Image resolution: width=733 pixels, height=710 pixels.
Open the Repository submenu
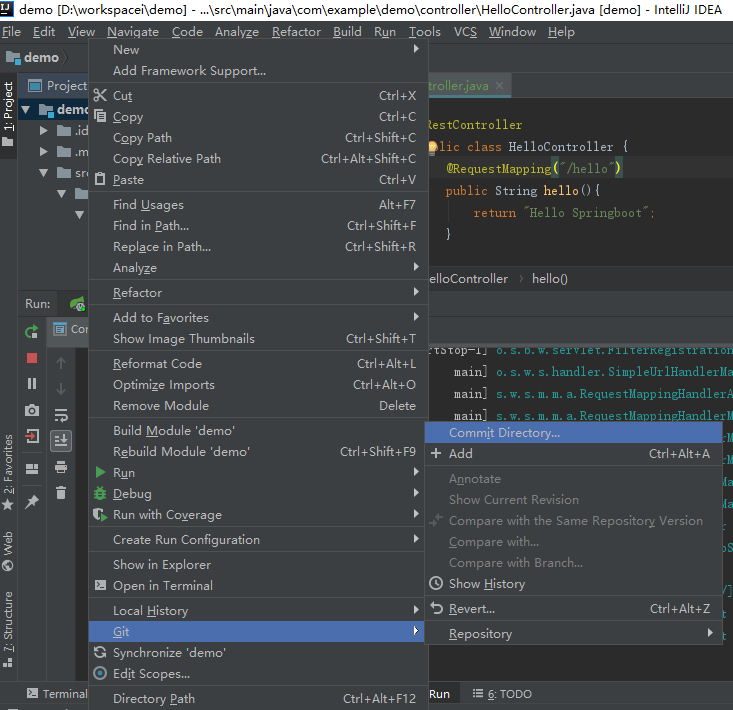(x=574, y=634)
